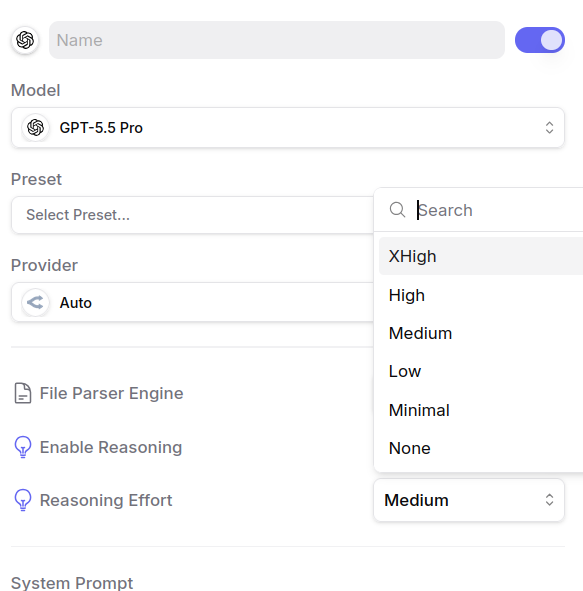Click the Enable Reasoning lightbulb icon
The image size is (583, 591).
tap(23, 447)
